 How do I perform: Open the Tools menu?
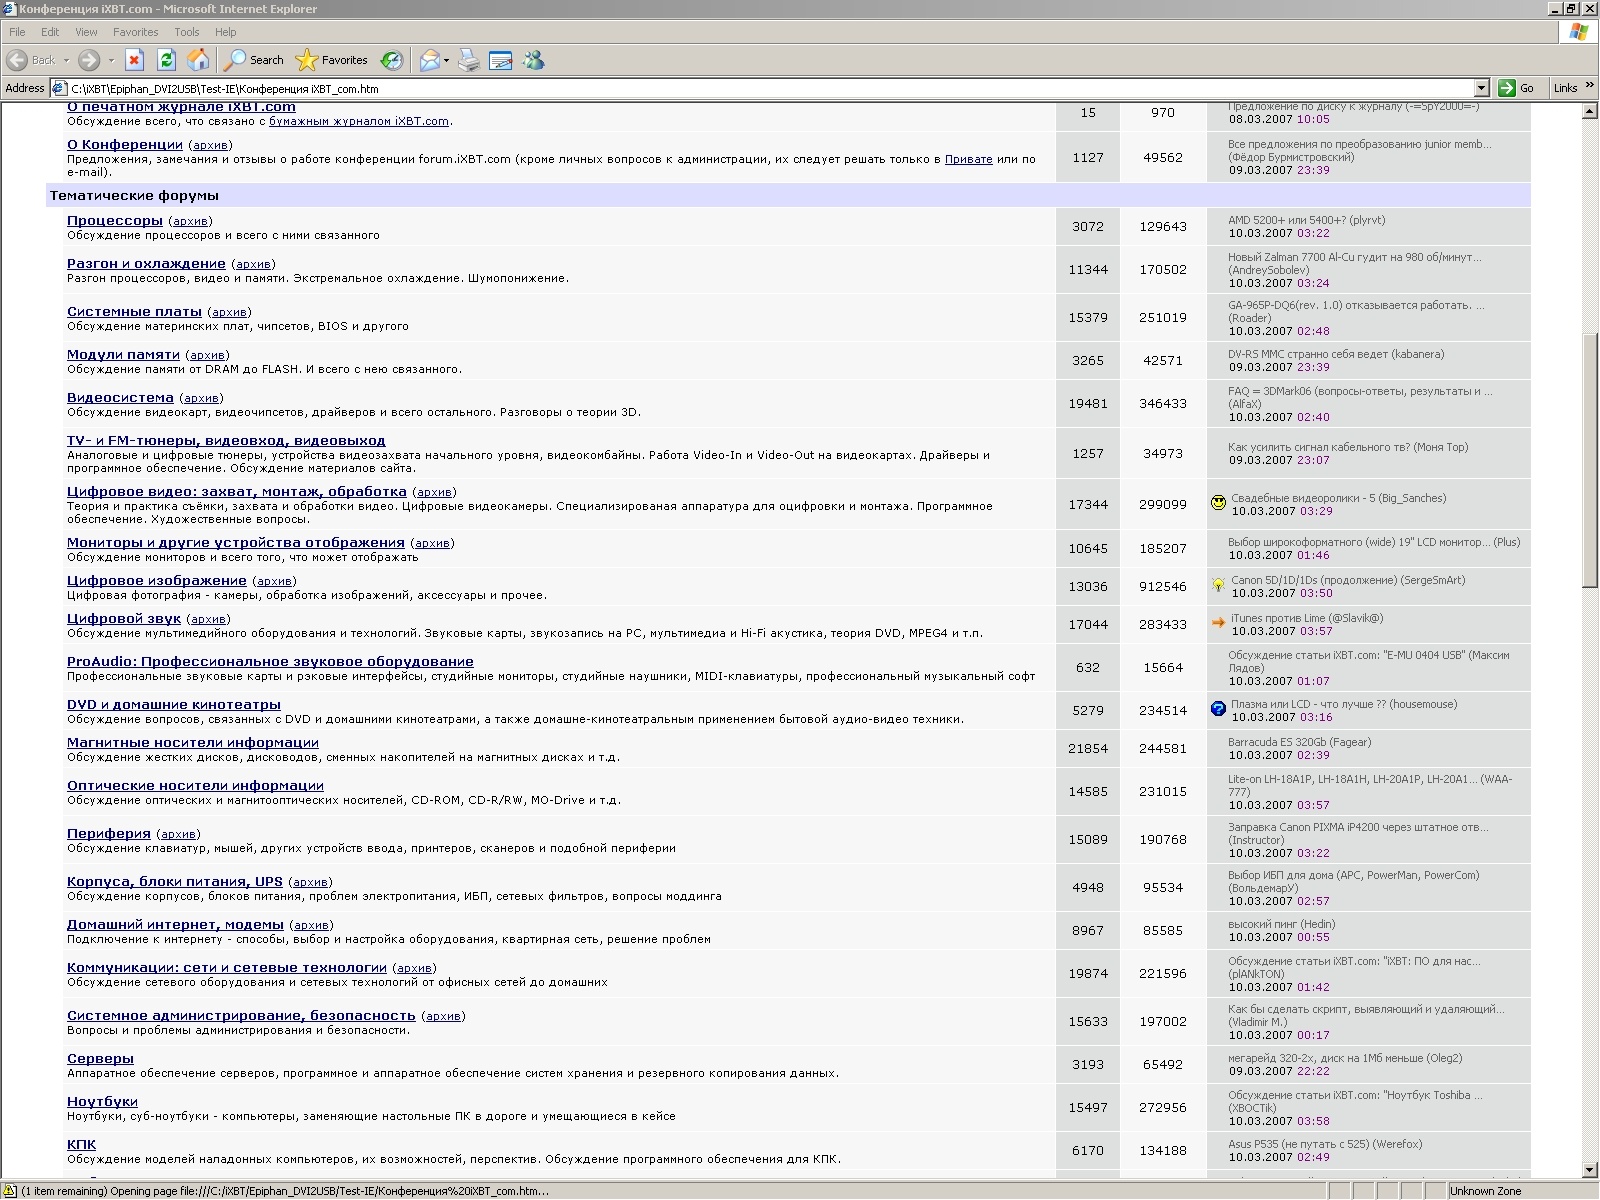(186, 32)
